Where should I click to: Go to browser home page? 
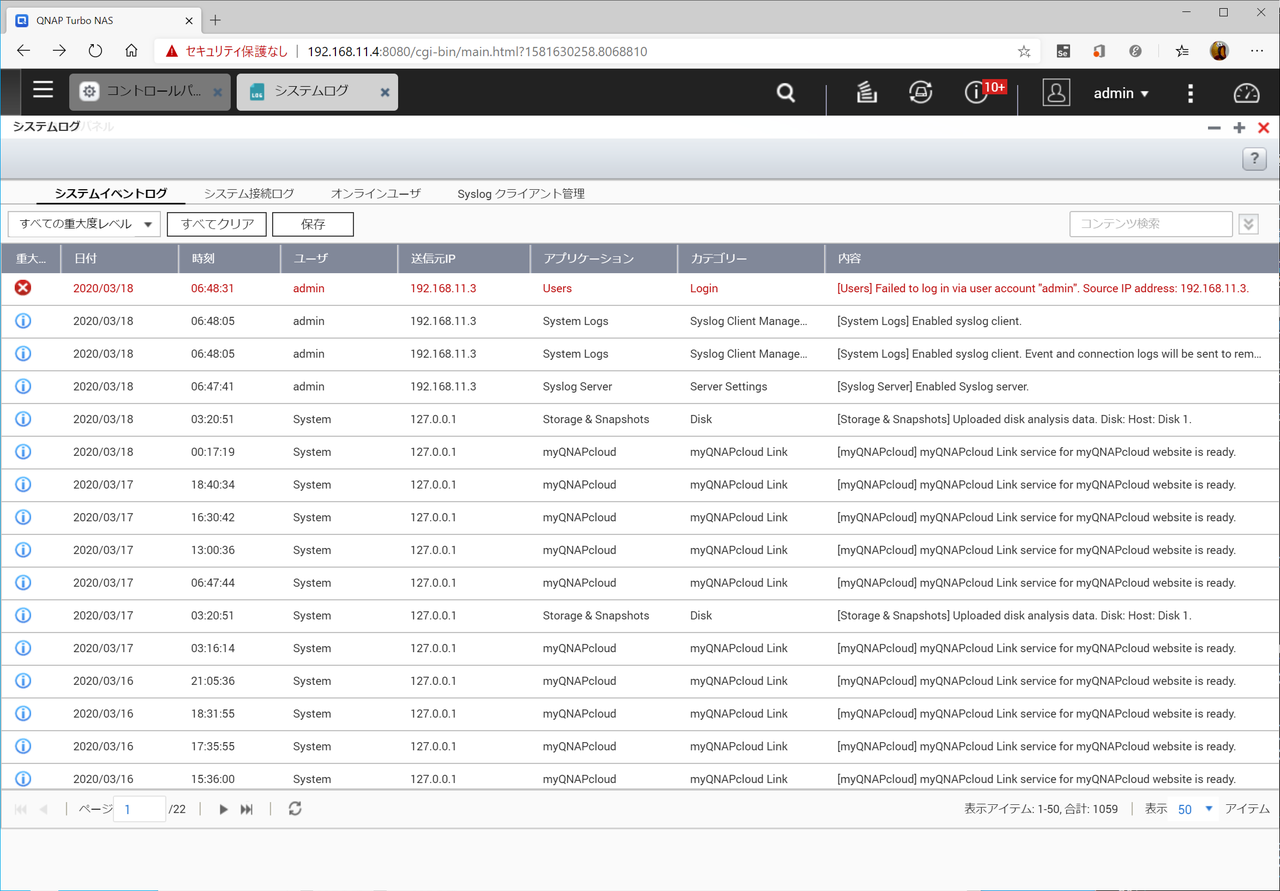click(x=131, y=51)
